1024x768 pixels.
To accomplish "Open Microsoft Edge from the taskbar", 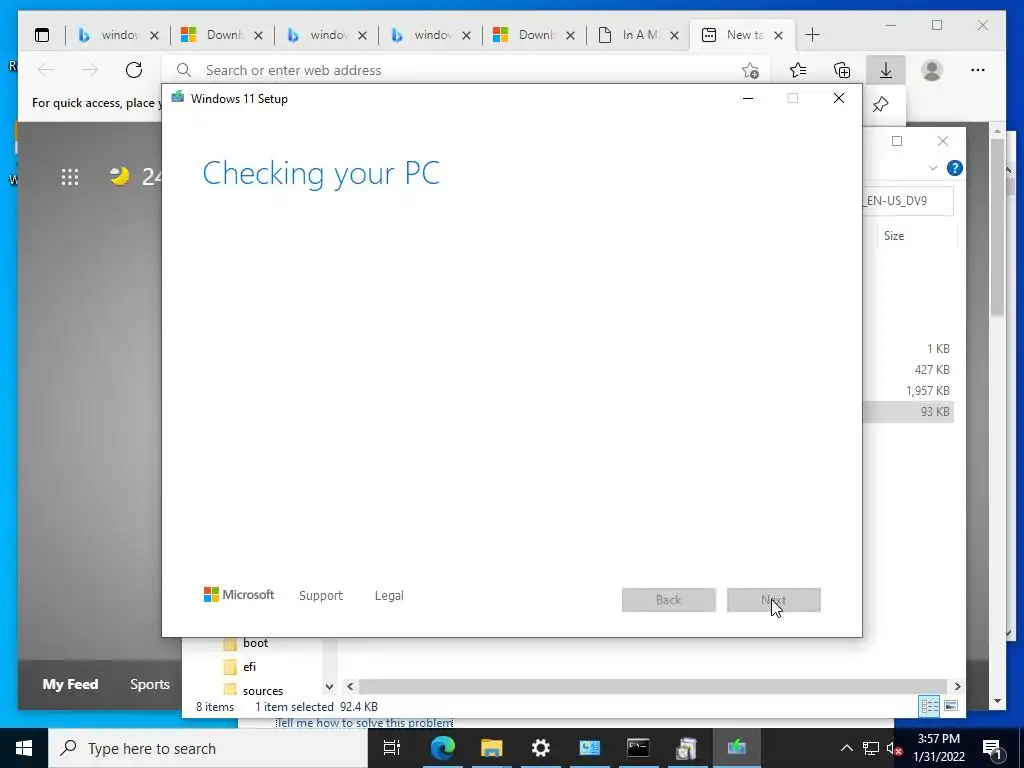I will point(442,748).
